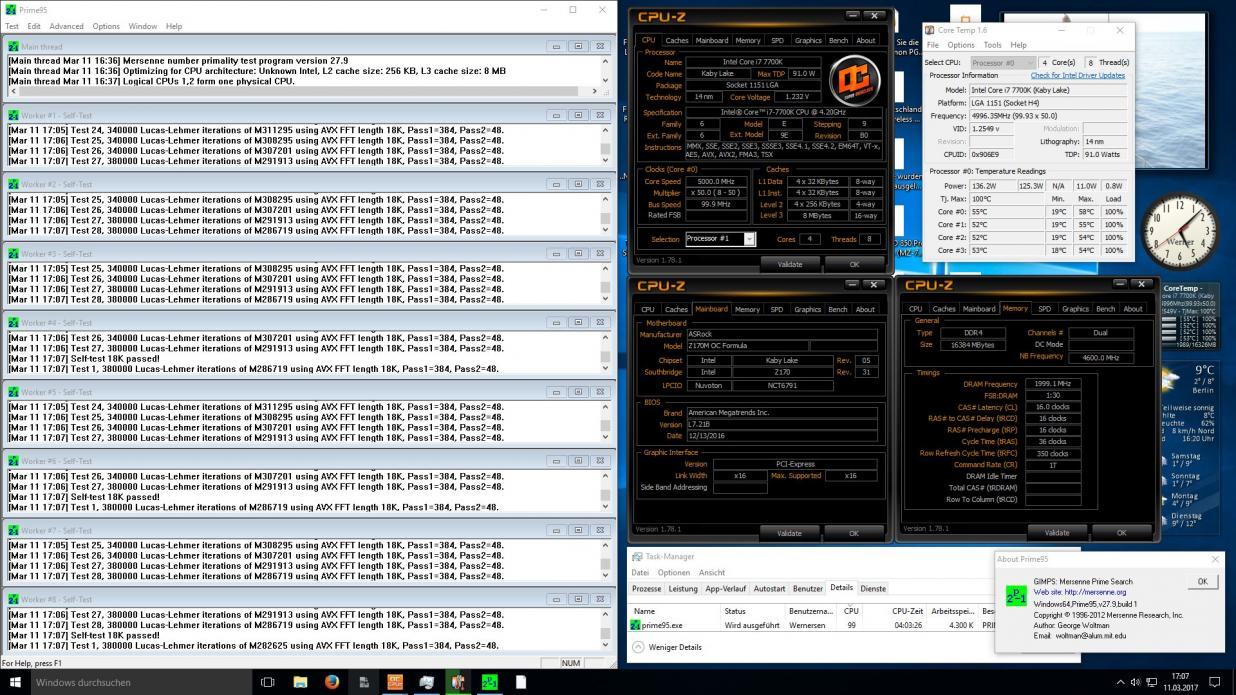Open the Datei menu in Task-Manager
The height and width of the screenshot is (695, 1236).
640,573
